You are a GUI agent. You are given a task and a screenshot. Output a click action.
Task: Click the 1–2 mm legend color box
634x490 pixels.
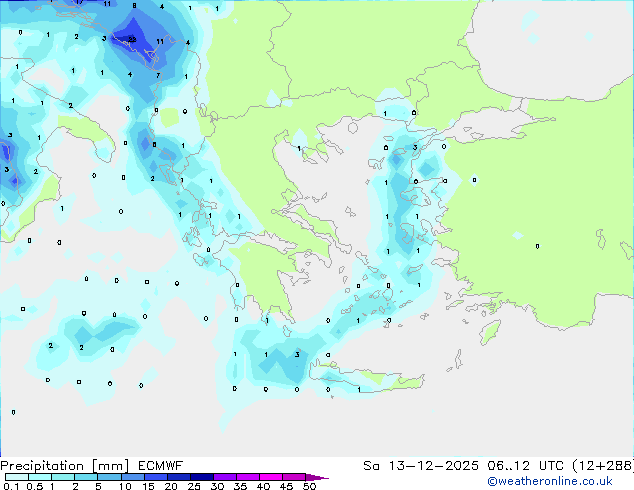[63, 477]
